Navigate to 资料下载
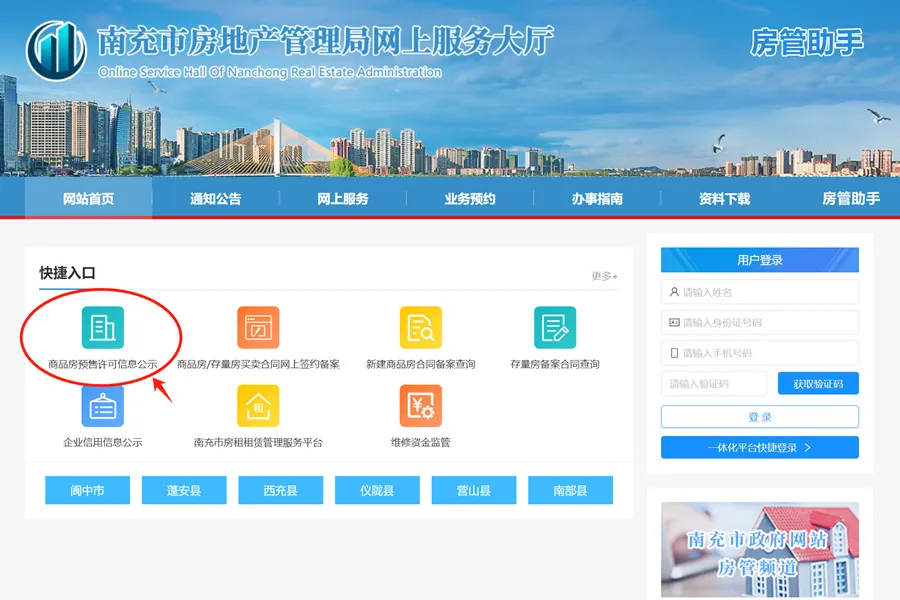 click(724, 198)
